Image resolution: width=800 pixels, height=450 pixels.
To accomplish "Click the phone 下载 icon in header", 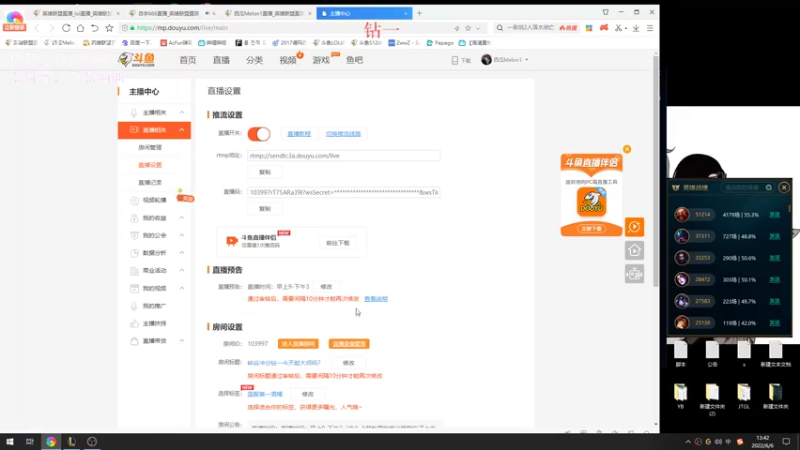I will [455, 60].
